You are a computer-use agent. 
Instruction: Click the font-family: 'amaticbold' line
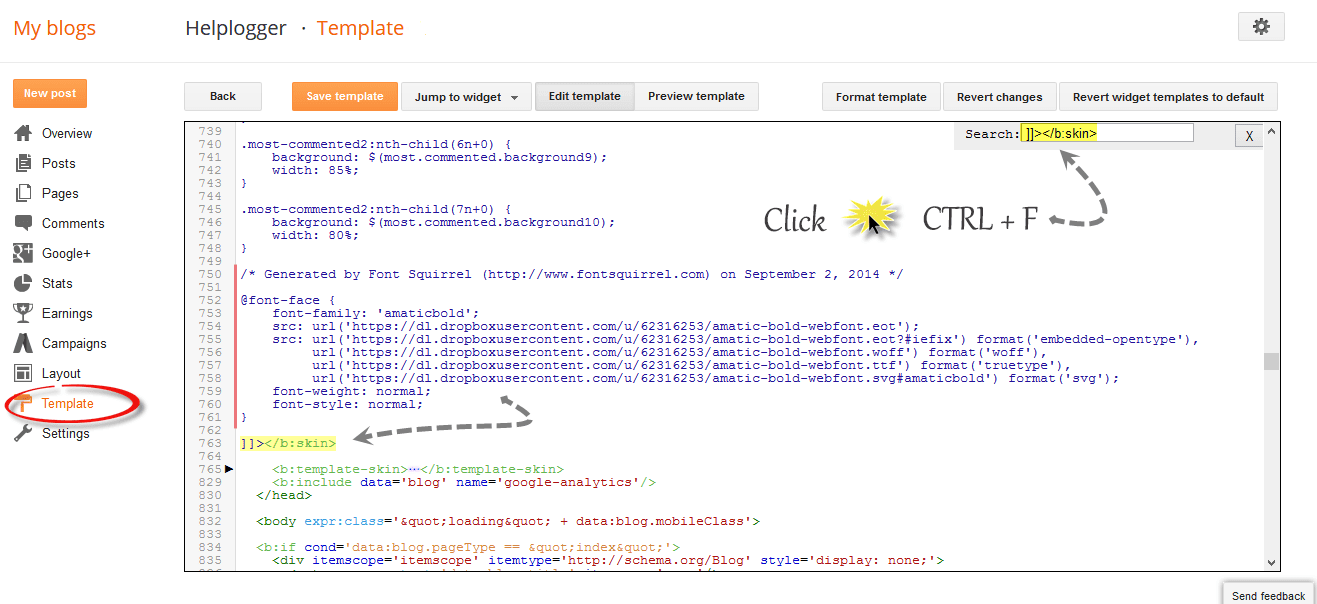point(376,312)
